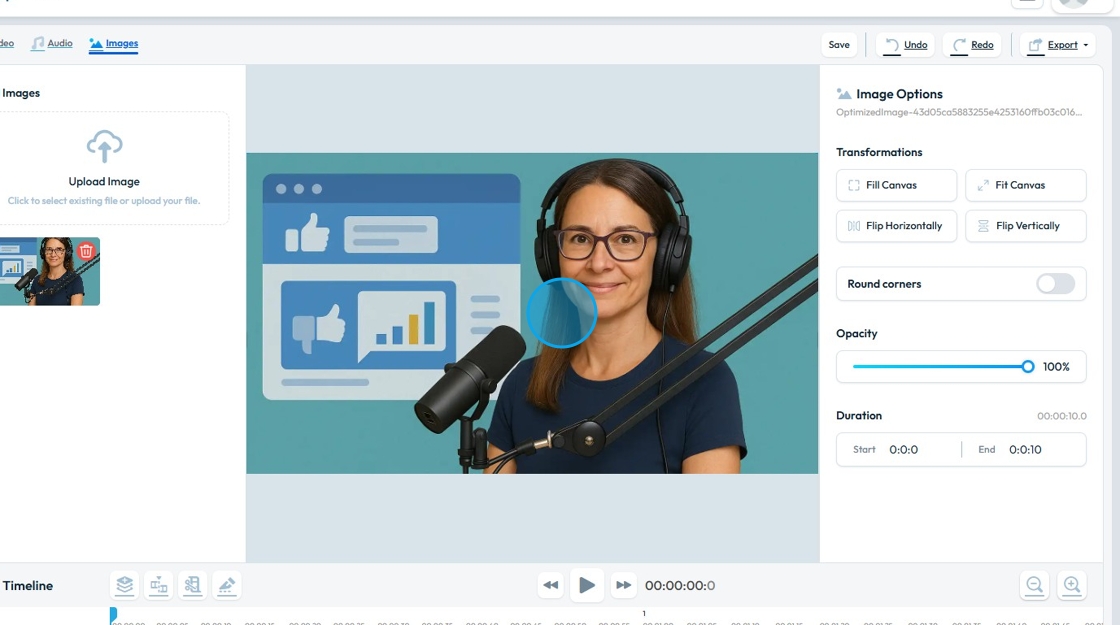The height and width of the screenshot is (625, 1120).
Task: Delete the uploaded image thumbnail
Action: [x=86, y=251]
